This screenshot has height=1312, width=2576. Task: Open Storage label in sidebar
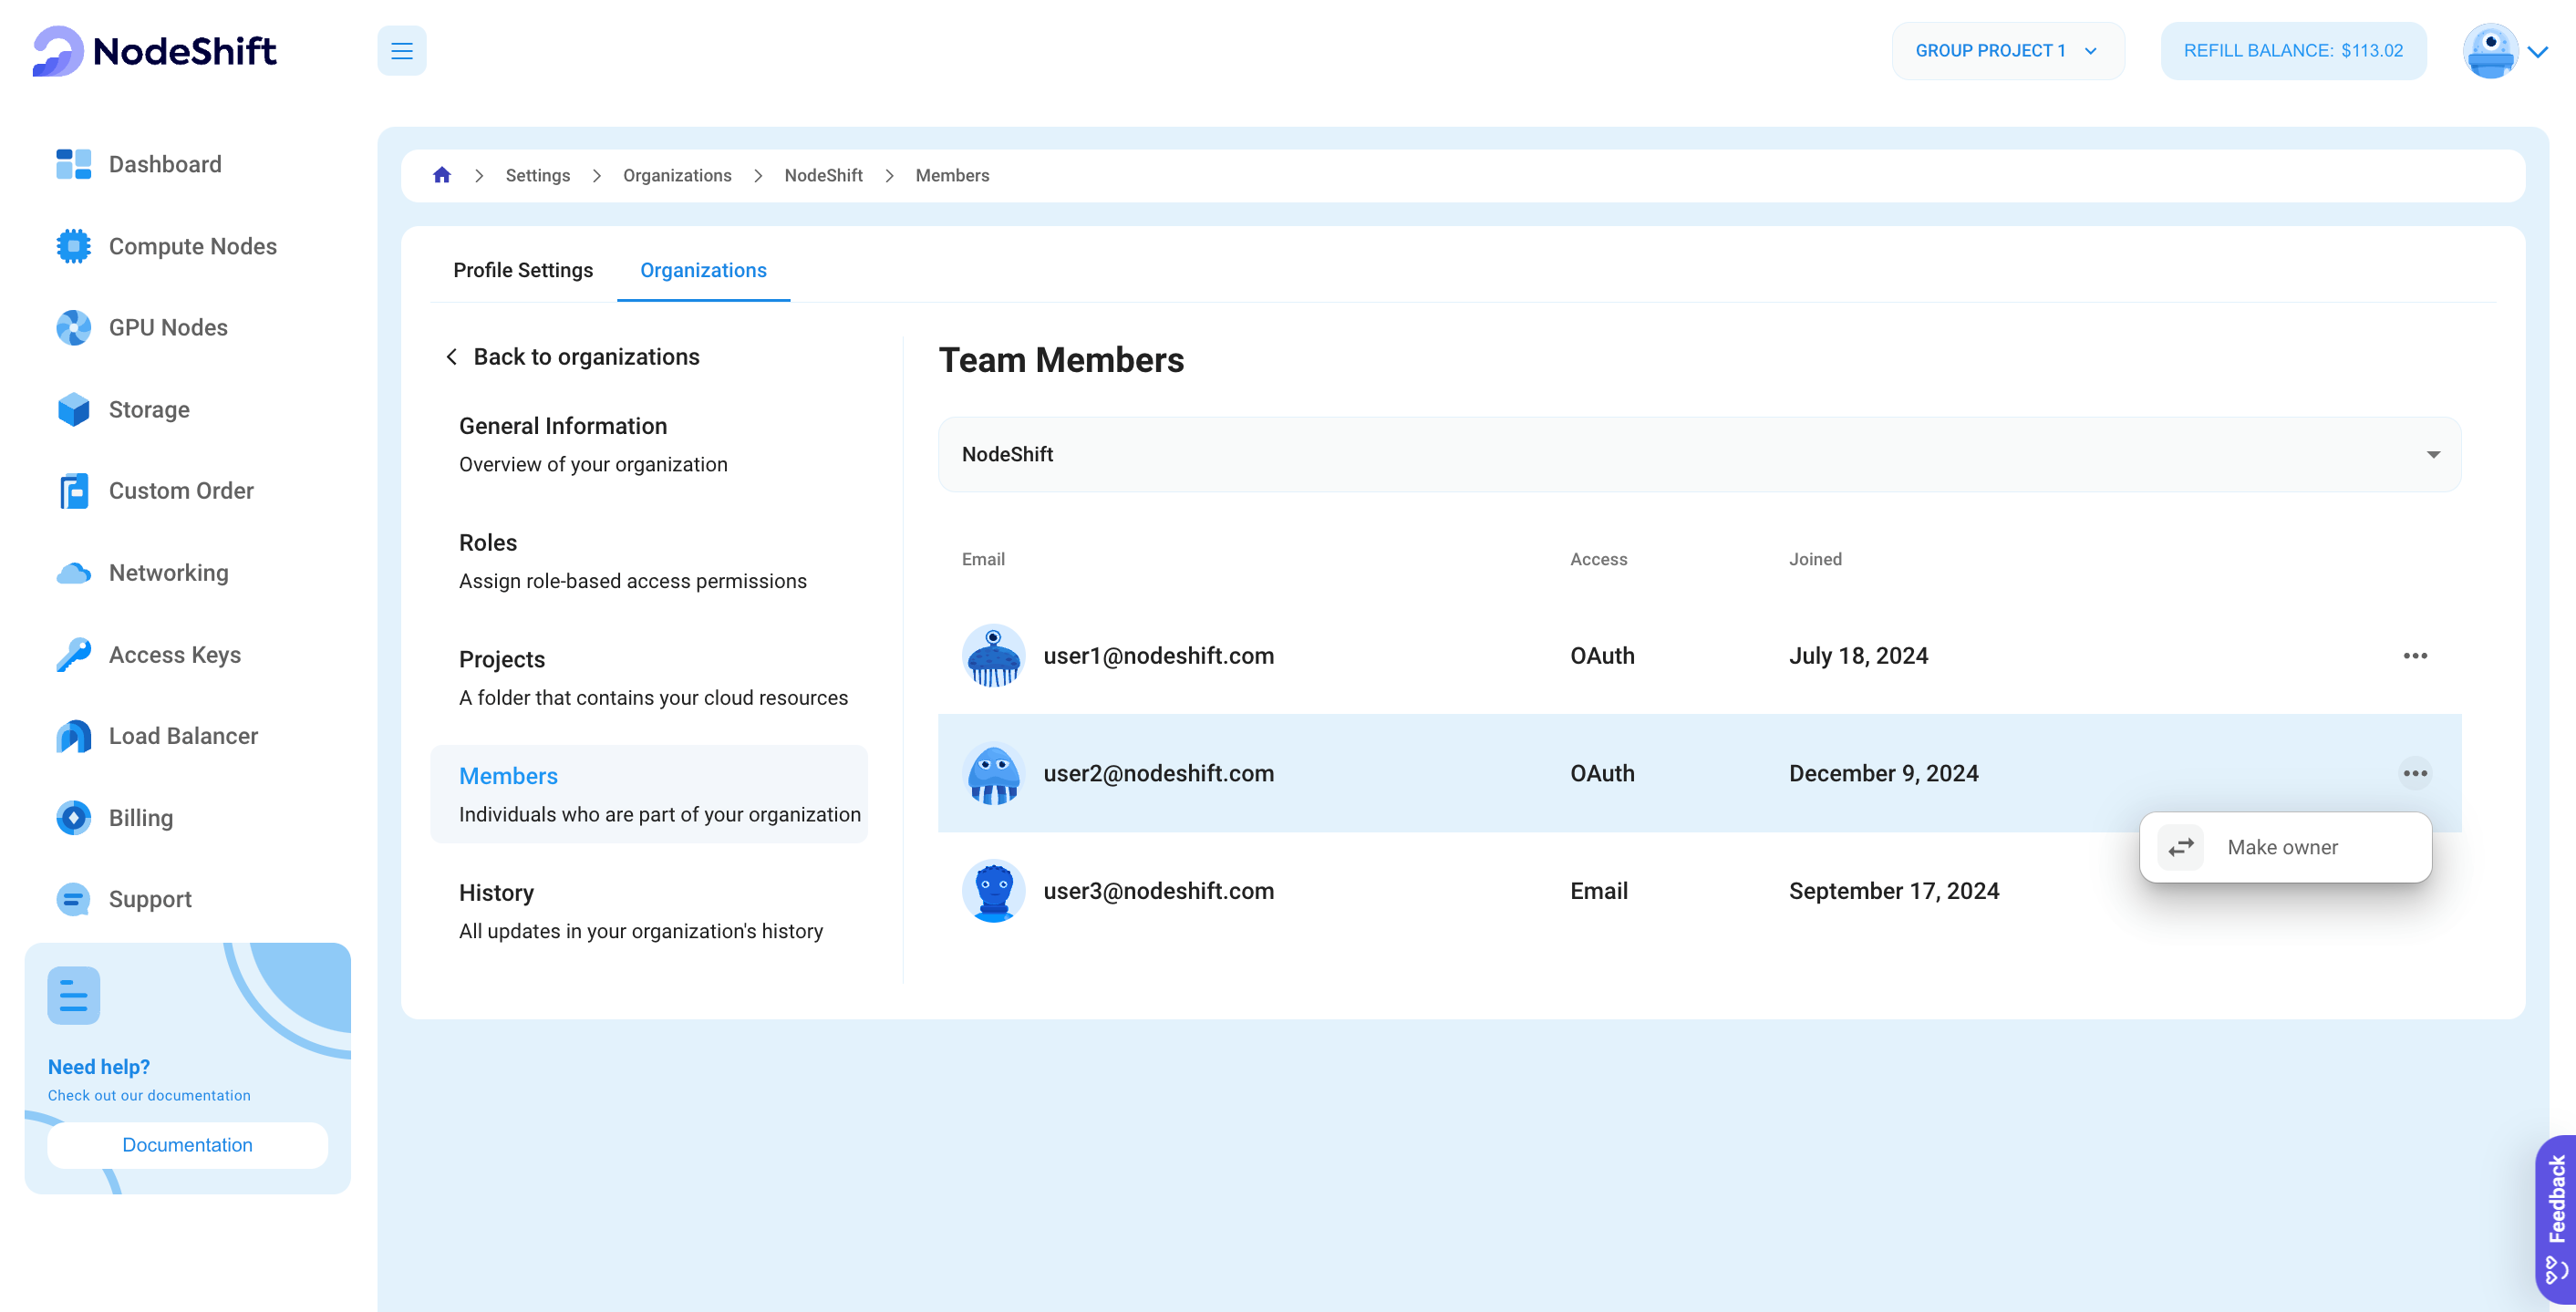[149, 409]
